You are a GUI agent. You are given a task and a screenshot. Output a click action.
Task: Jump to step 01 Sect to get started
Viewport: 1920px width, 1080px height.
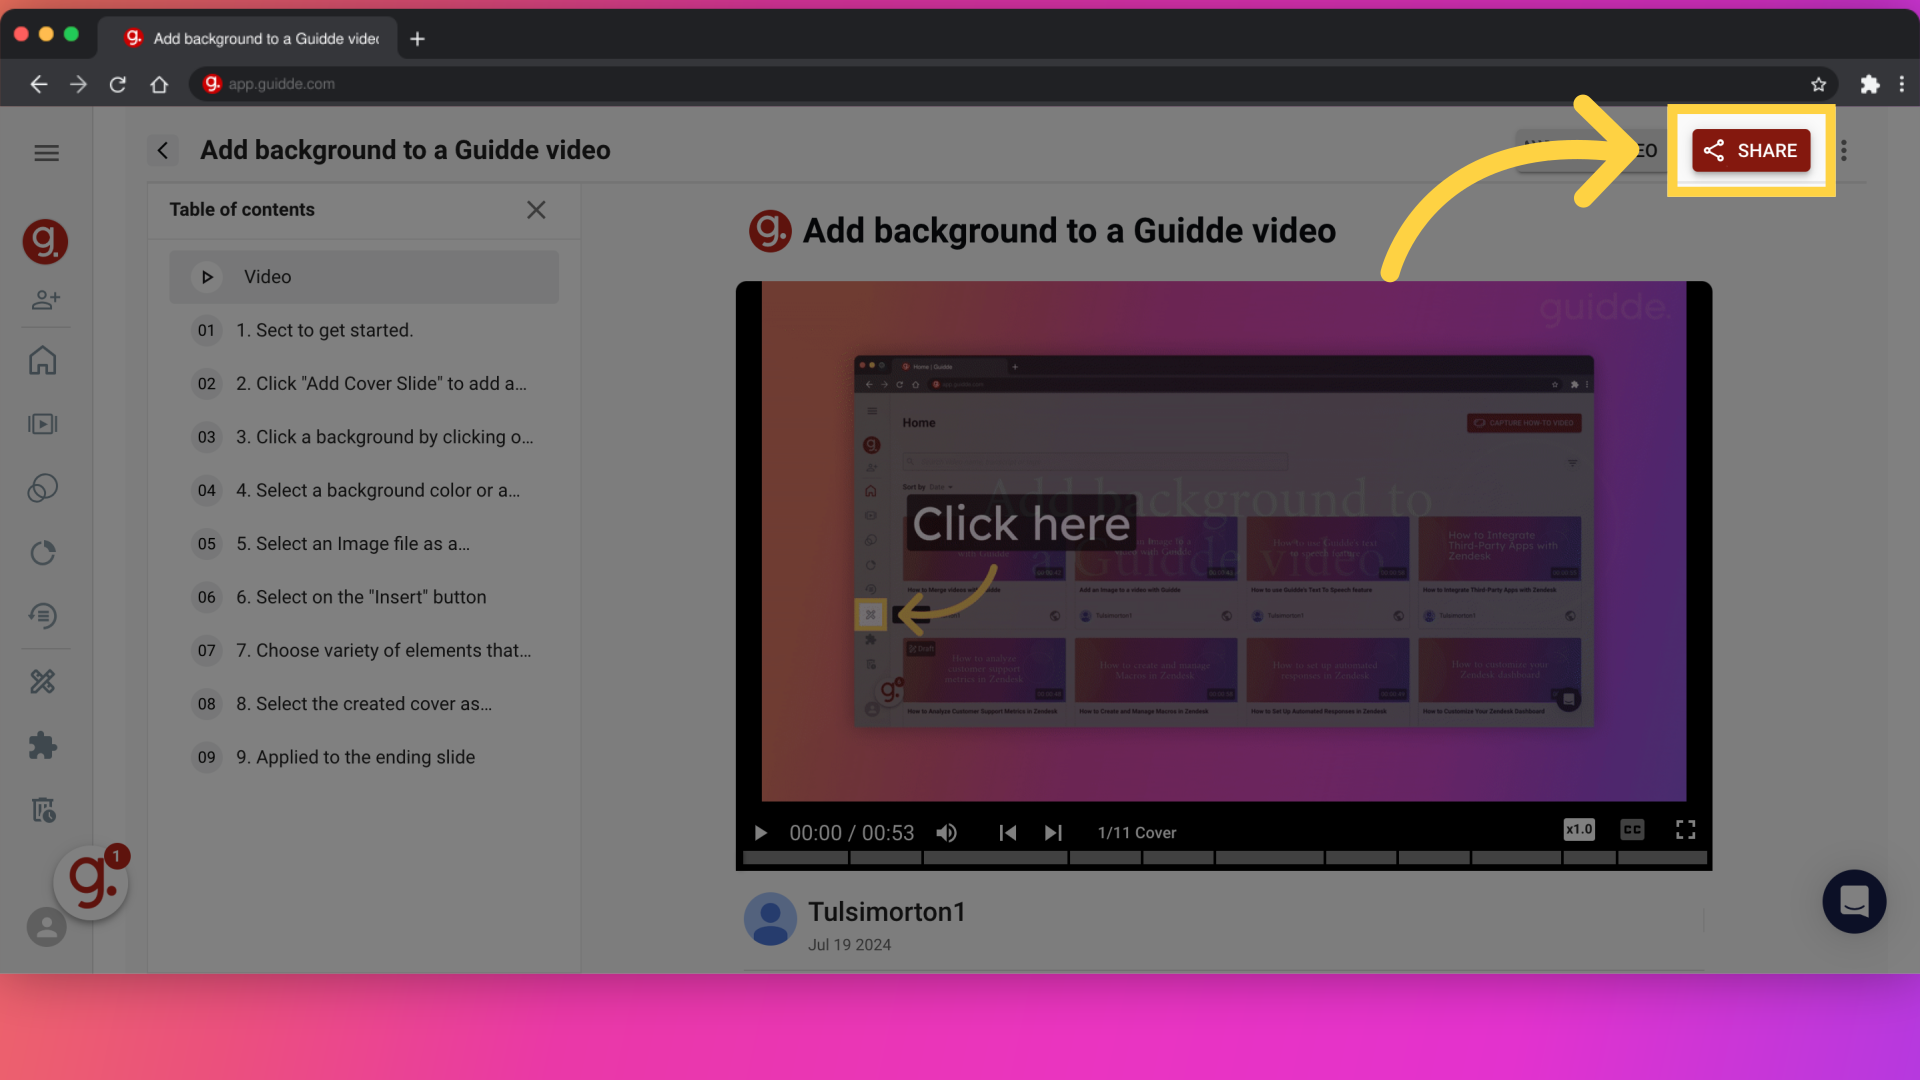(364, 331)
